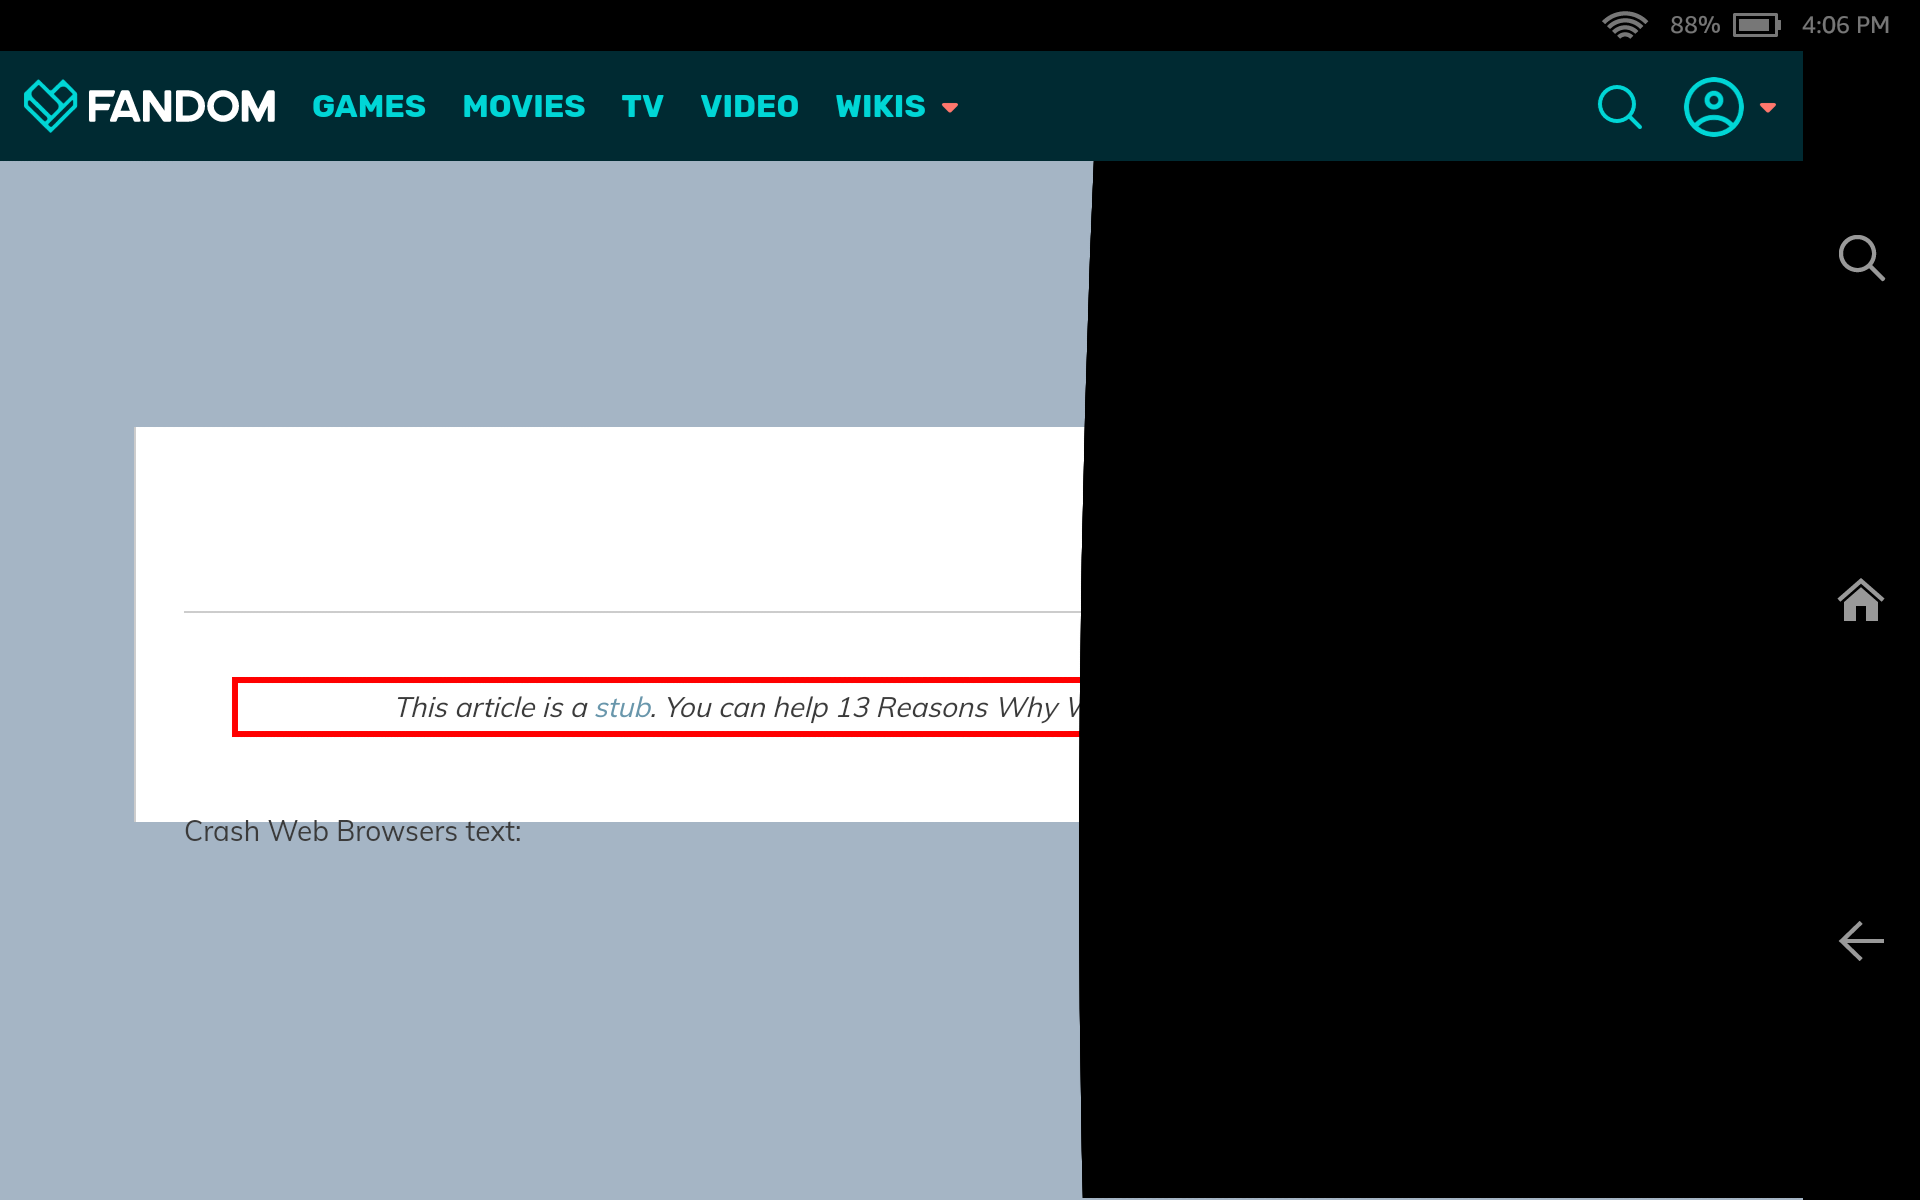Open Fandom search magnifier in header
This screenshot has height=1200, width=1920.
[1619, 107]
